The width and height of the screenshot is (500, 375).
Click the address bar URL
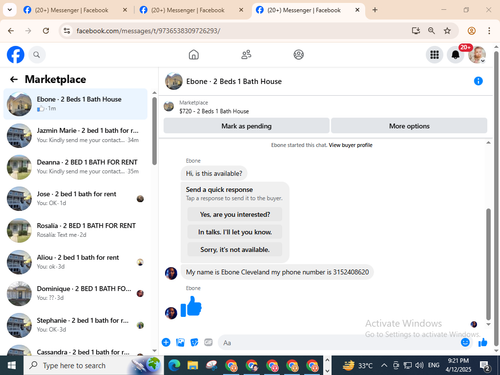(148, 31)
